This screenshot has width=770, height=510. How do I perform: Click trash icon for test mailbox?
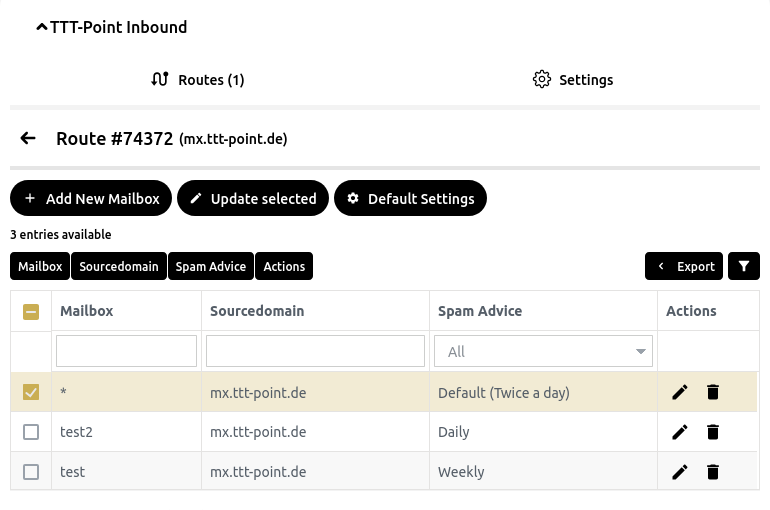(713, 472)
